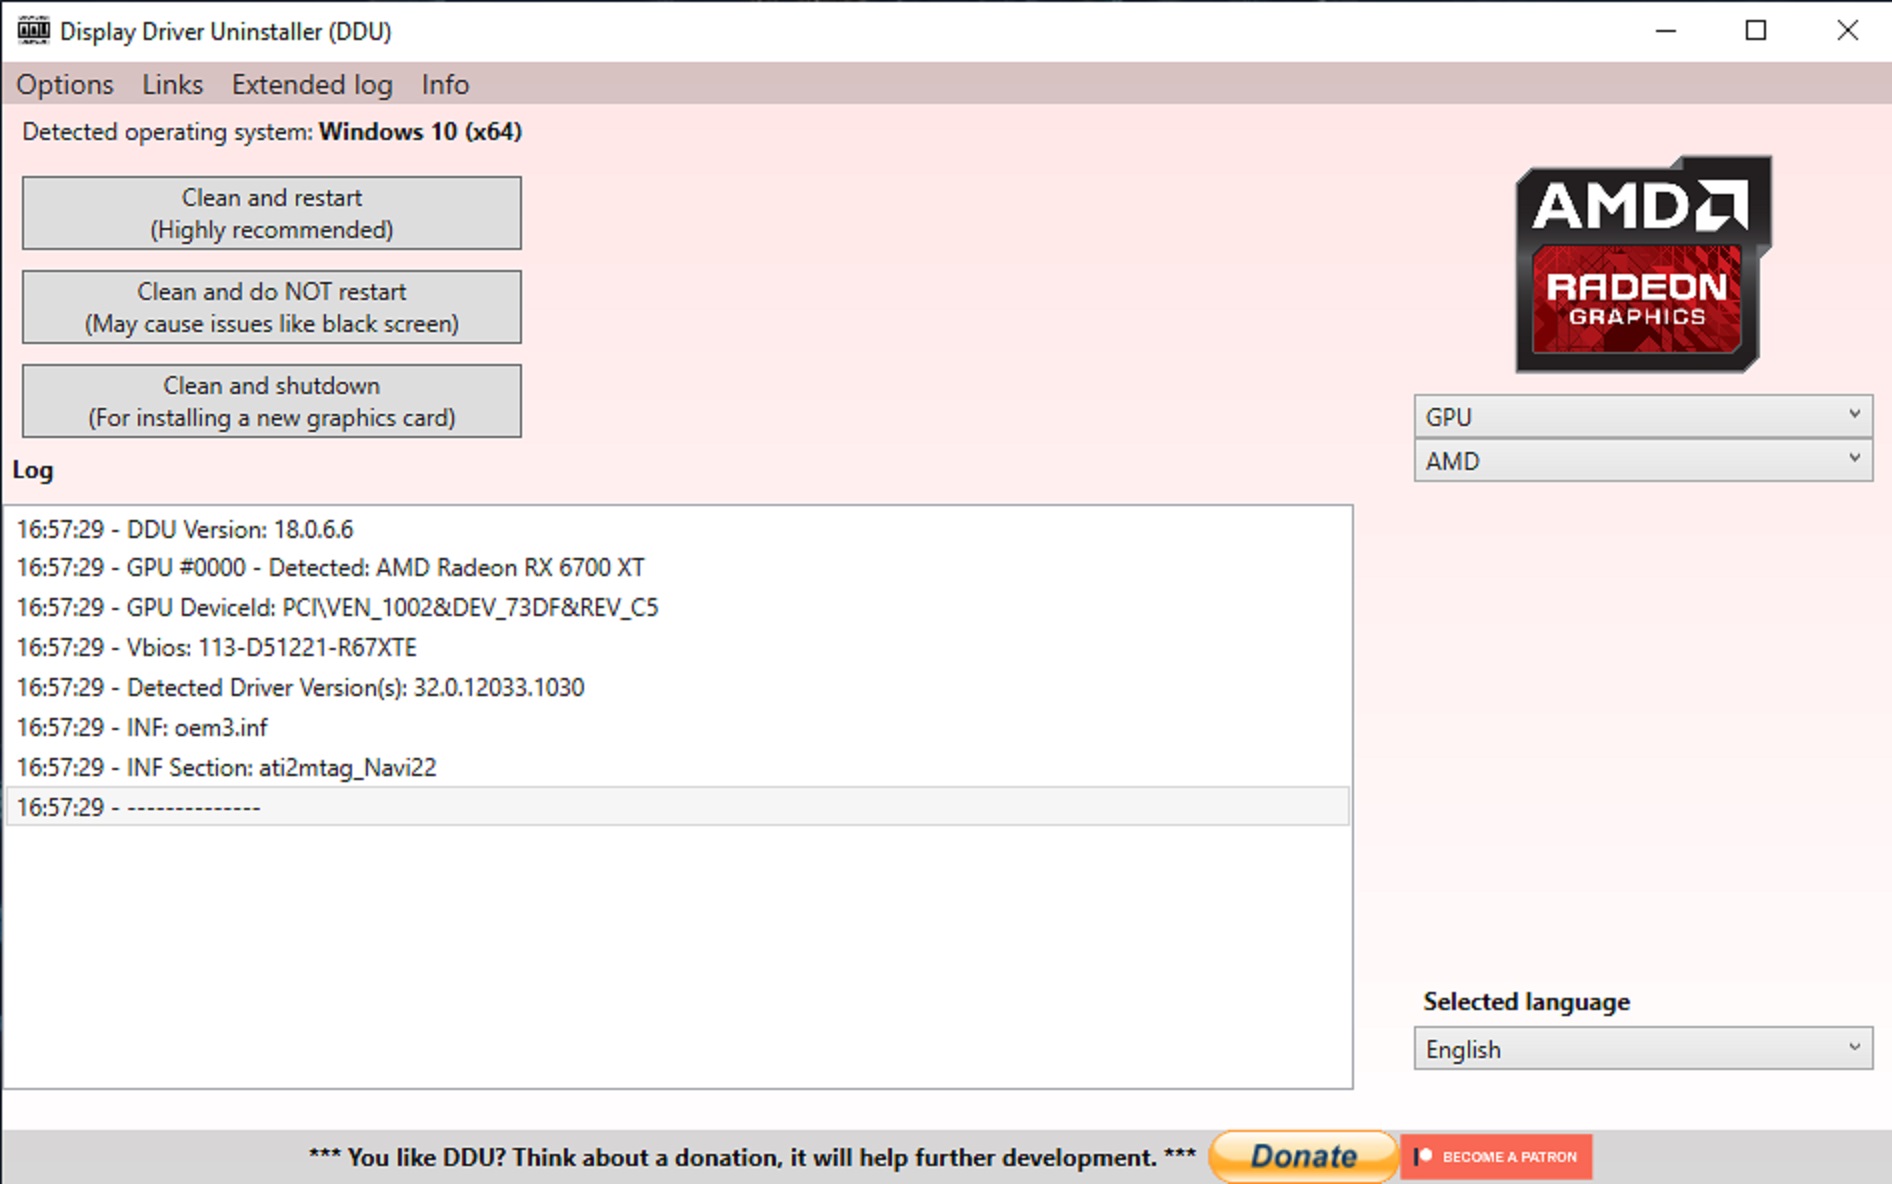Open the Info menu
The height and width of the screenshot is (1184, 1892).
445,84
